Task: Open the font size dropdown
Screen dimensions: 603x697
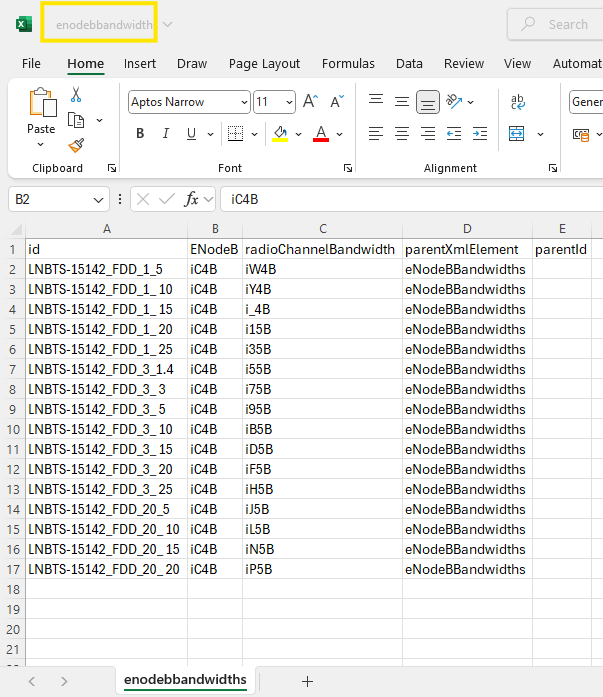Action: coord(289,102)
